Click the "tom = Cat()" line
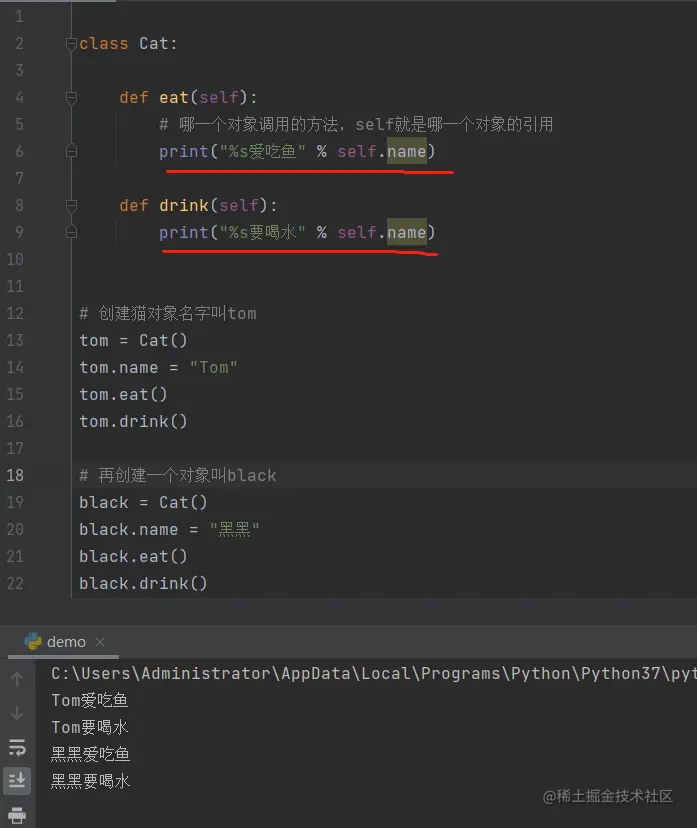The image size is (697, 828). tap(133, 341)
